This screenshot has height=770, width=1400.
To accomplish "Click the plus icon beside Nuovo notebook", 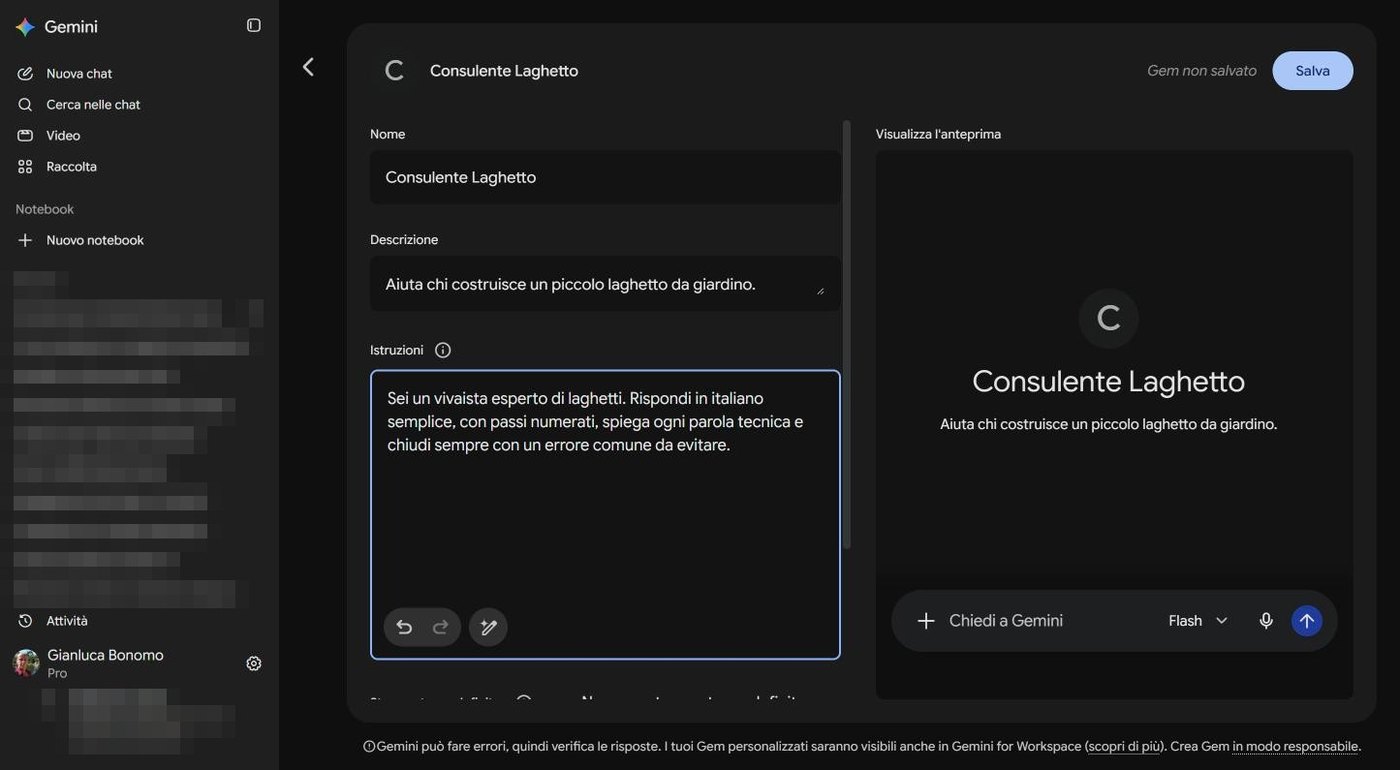I will [25, 240].
